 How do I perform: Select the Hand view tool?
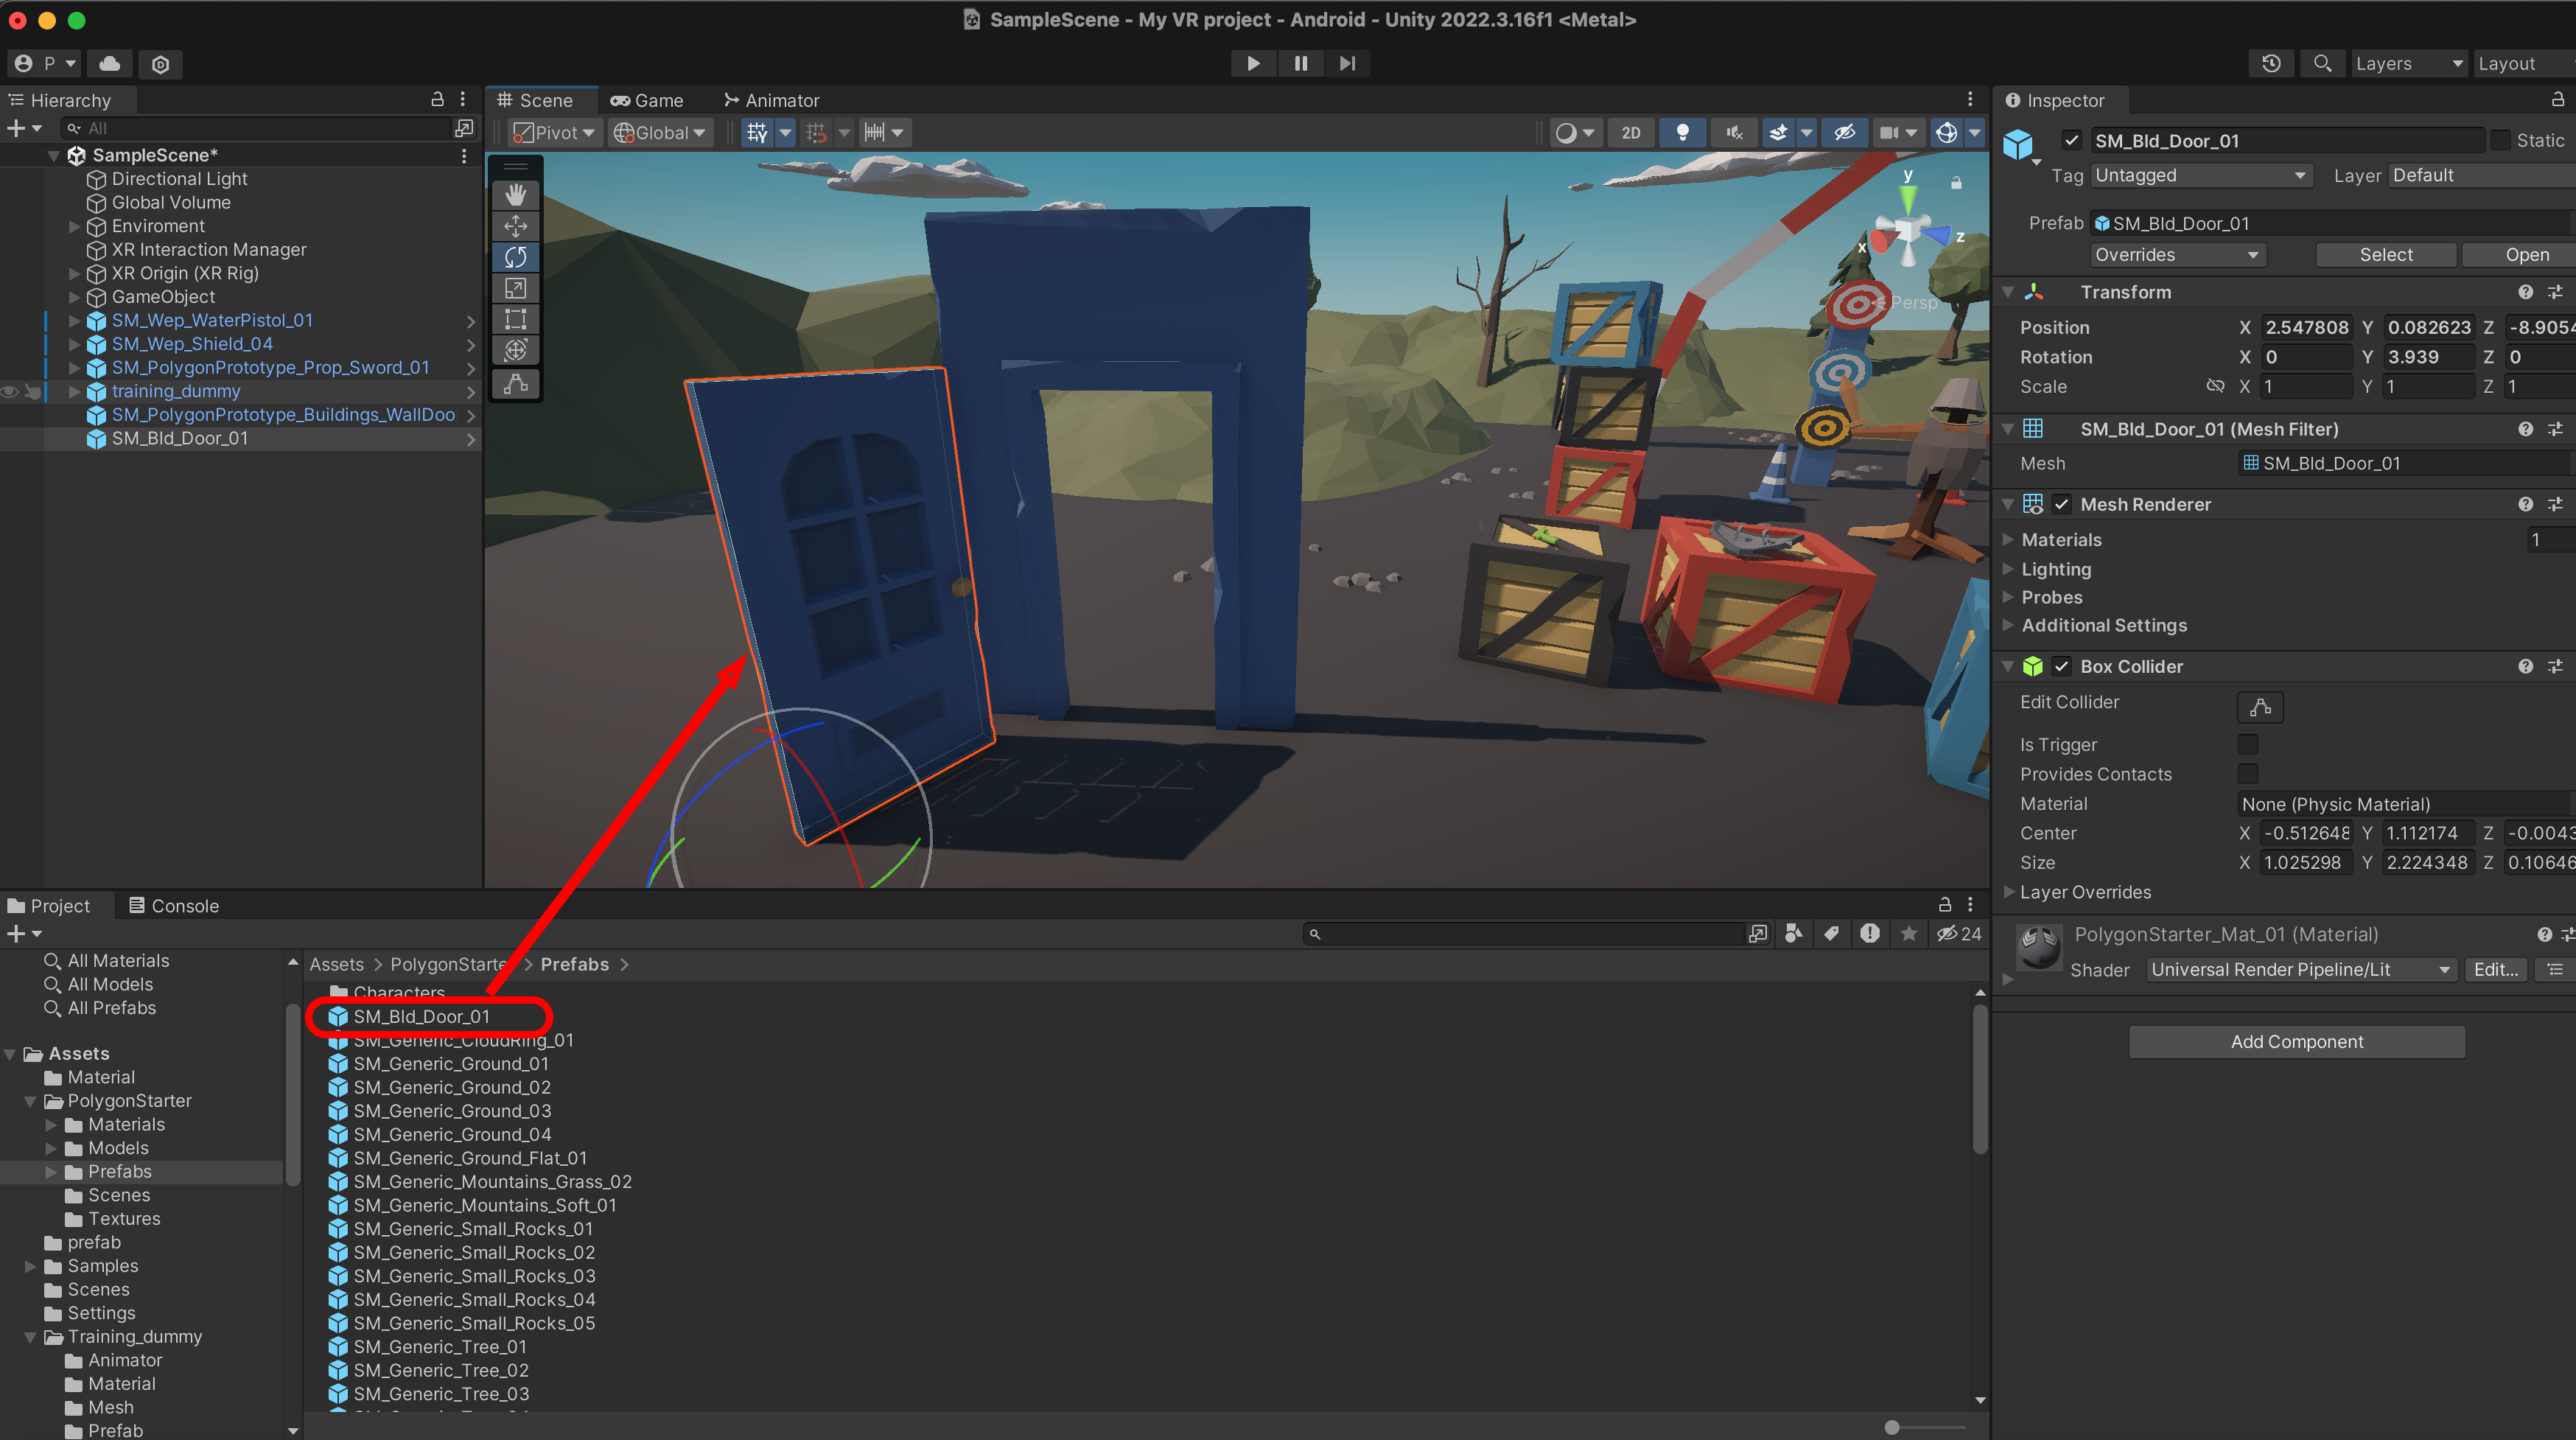click(515, 194)
